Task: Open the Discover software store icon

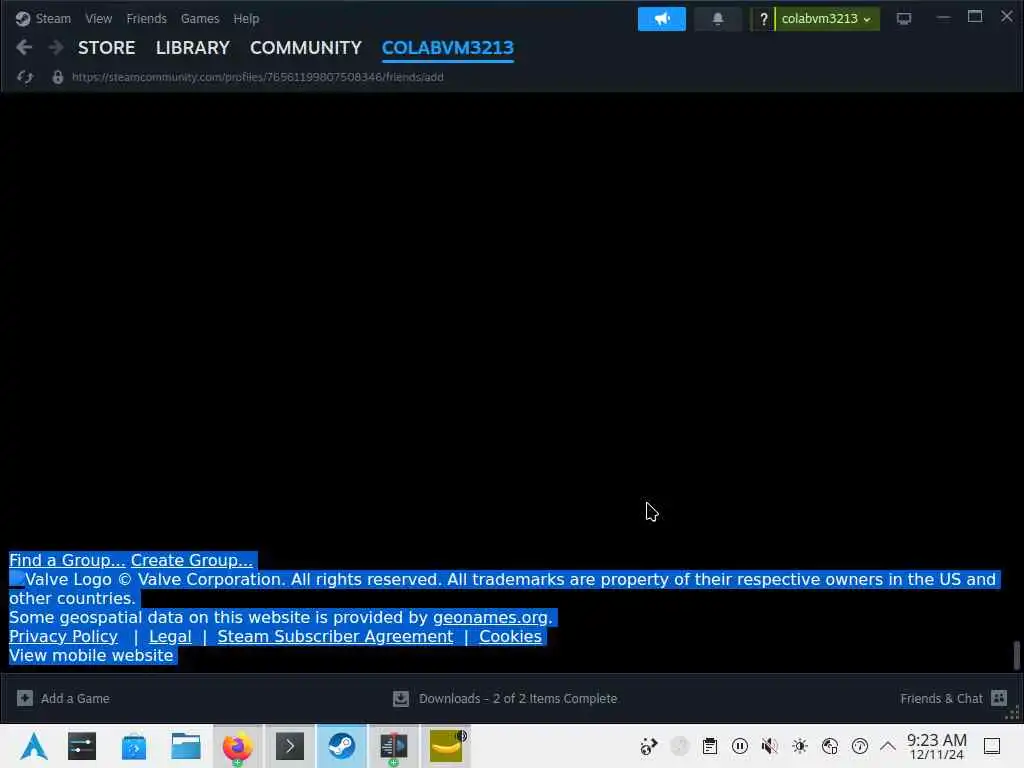Action: point(134,746)
